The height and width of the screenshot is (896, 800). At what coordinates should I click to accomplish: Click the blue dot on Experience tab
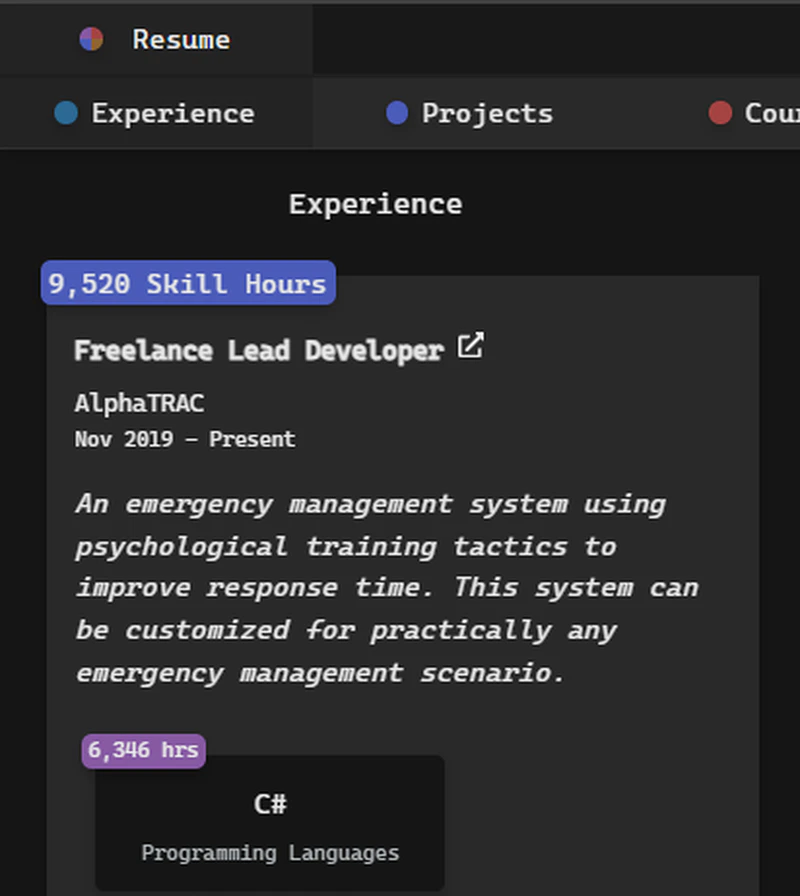(x=66, y=113)
